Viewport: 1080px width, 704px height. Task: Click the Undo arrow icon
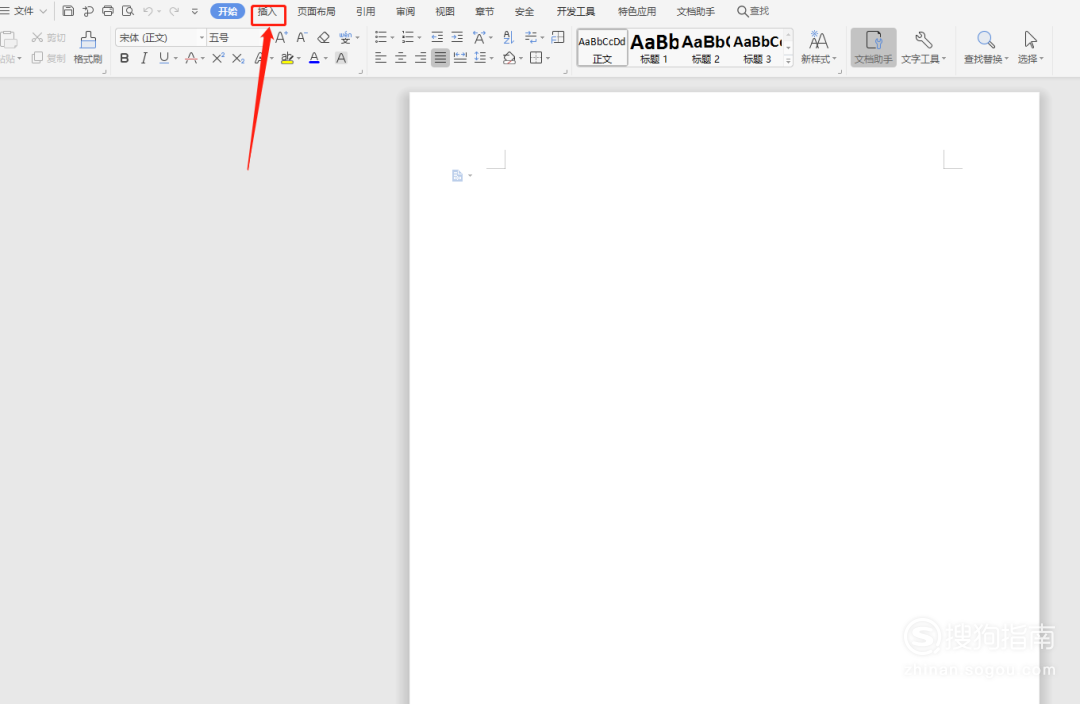[148, 11]
